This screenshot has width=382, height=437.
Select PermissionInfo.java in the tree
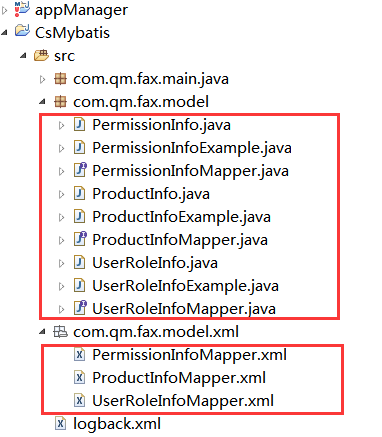coord(162,125)
